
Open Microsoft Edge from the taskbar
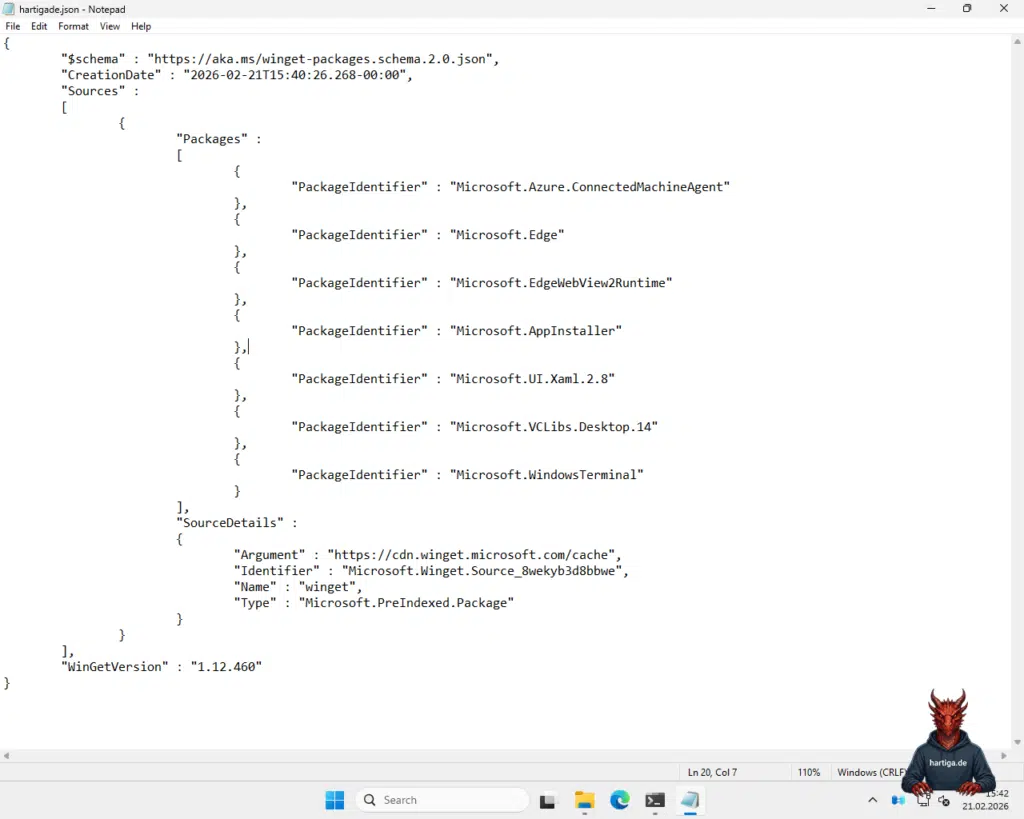click(619, 800)
